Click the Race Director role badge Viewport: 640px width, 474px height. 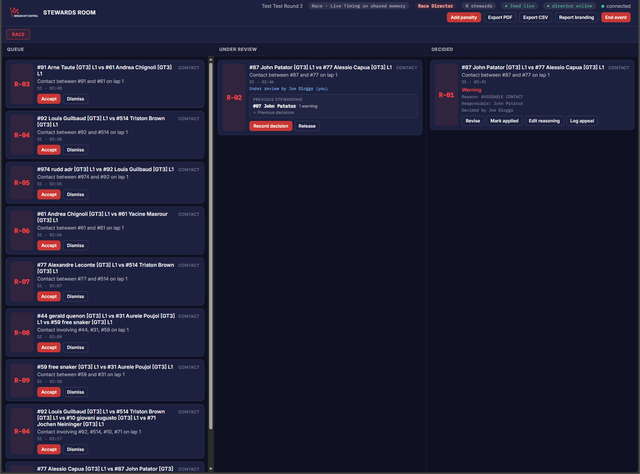(435, 6)
